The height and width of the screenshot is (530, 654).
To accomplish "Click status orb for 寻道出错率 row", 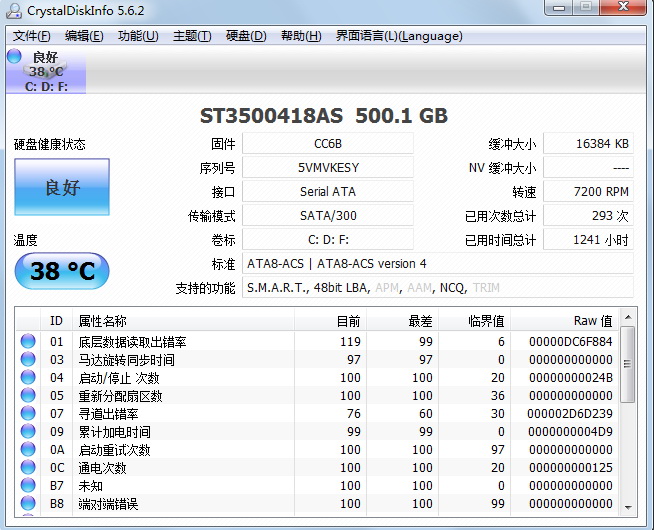I will coord(28,413).
